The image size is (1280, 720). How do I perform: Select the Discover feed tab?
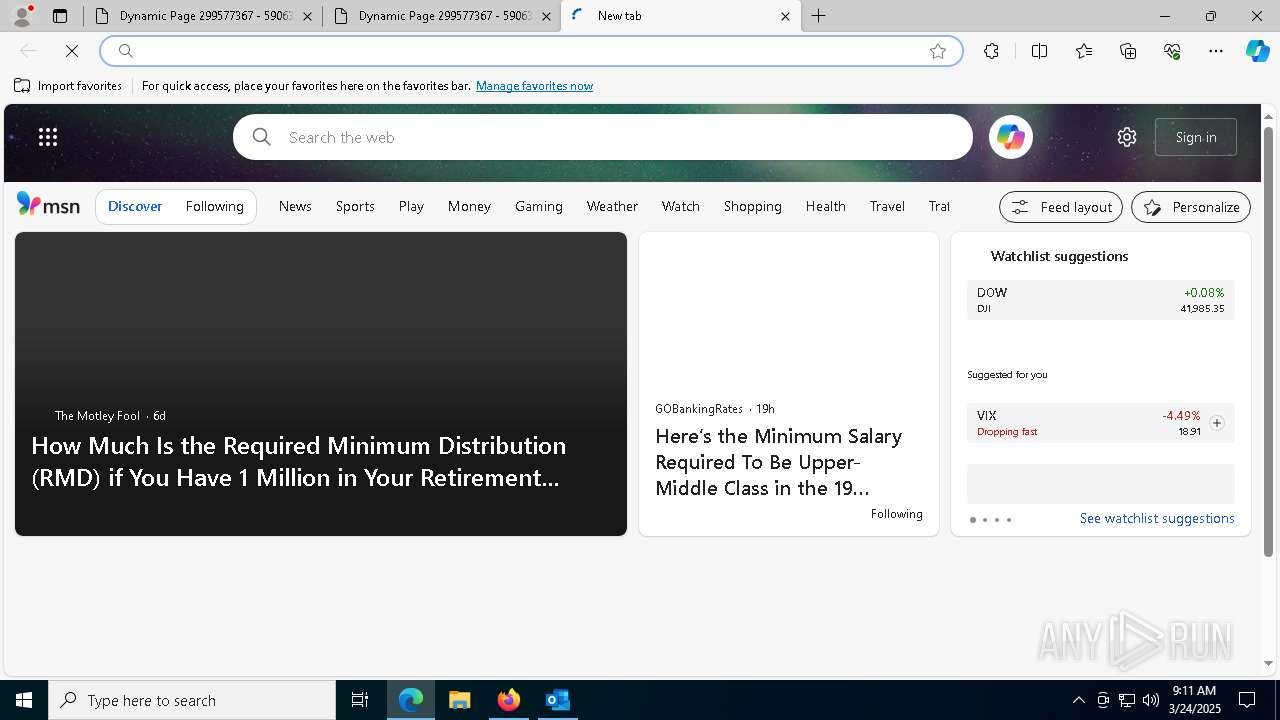point(135,206)
